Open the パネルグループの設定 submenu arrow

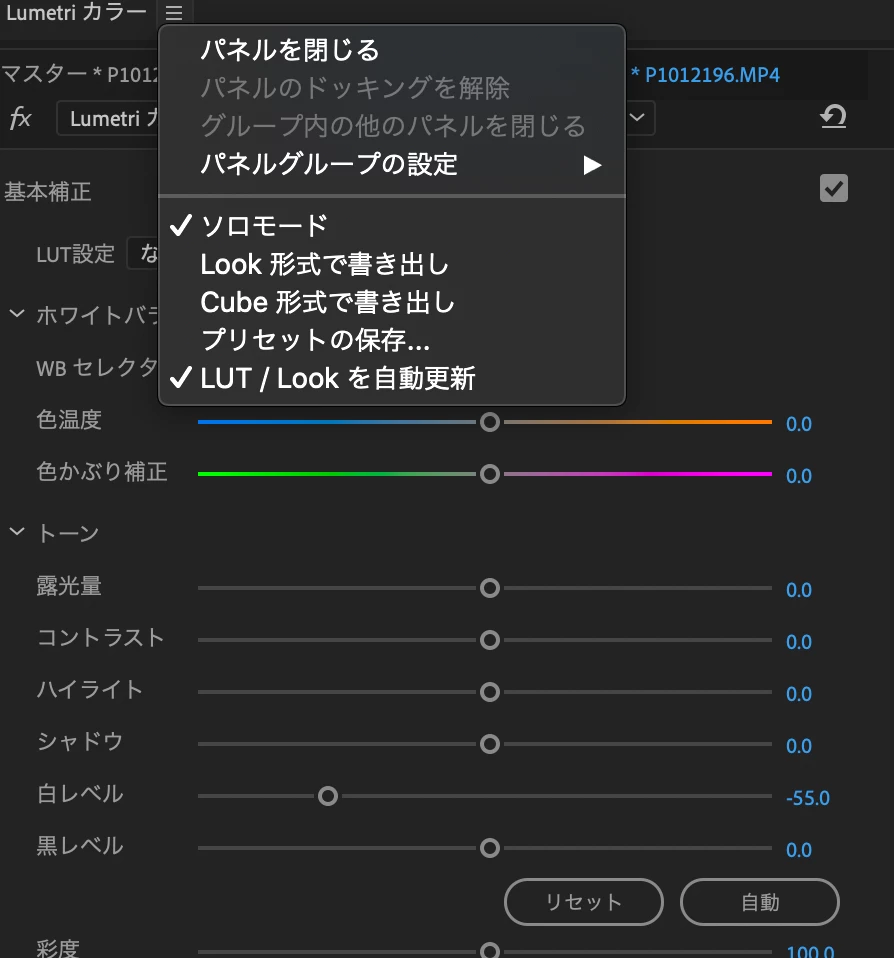tap(592, 165)
